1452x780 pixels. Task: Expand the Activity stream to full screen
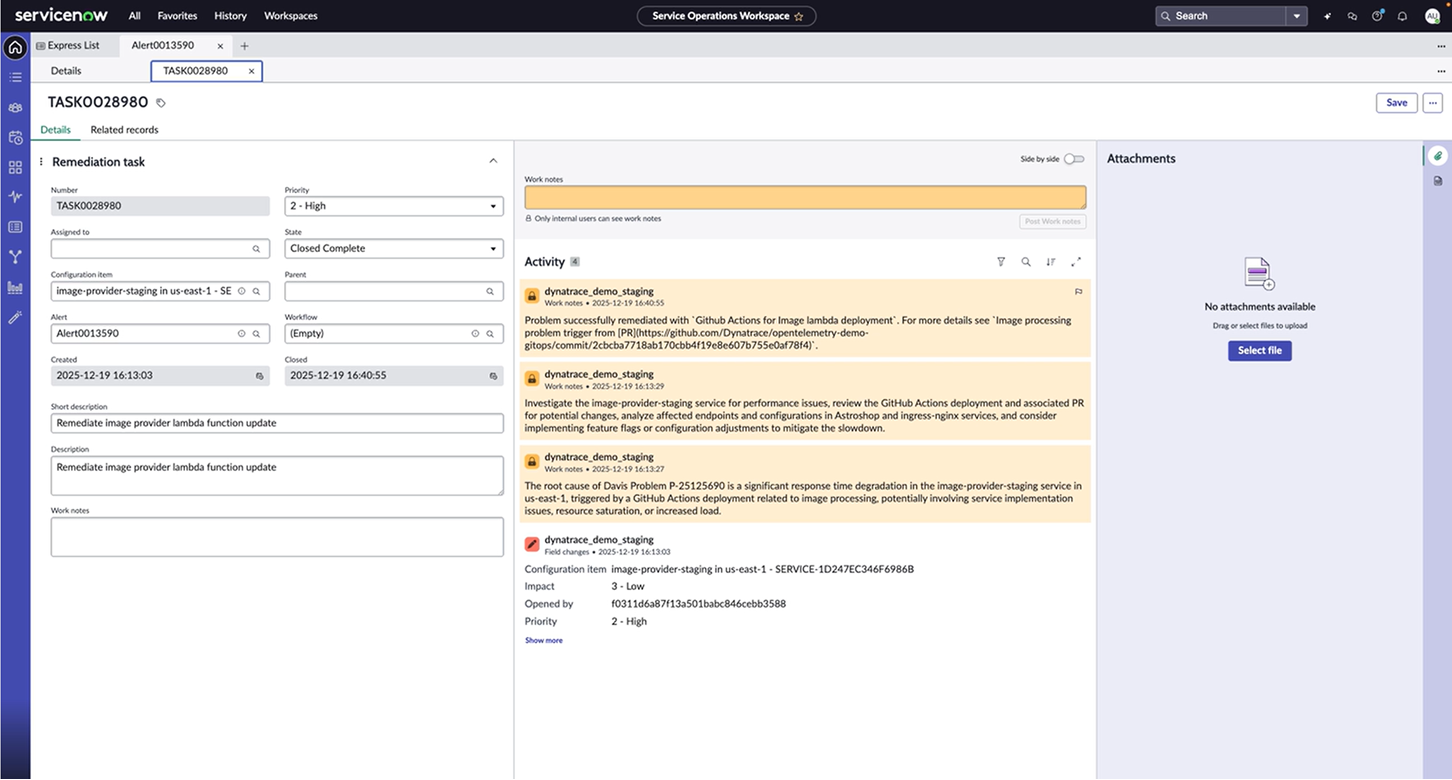coord(1076,261)
